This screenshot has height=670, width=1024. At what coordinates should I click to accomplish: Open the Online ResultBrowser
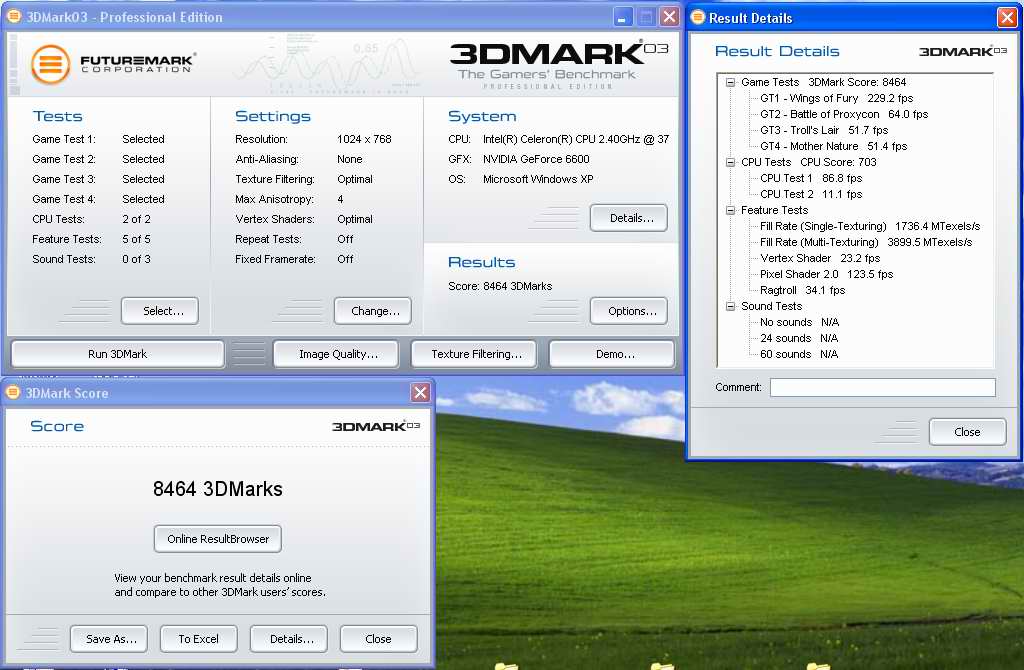click(218, 539)
